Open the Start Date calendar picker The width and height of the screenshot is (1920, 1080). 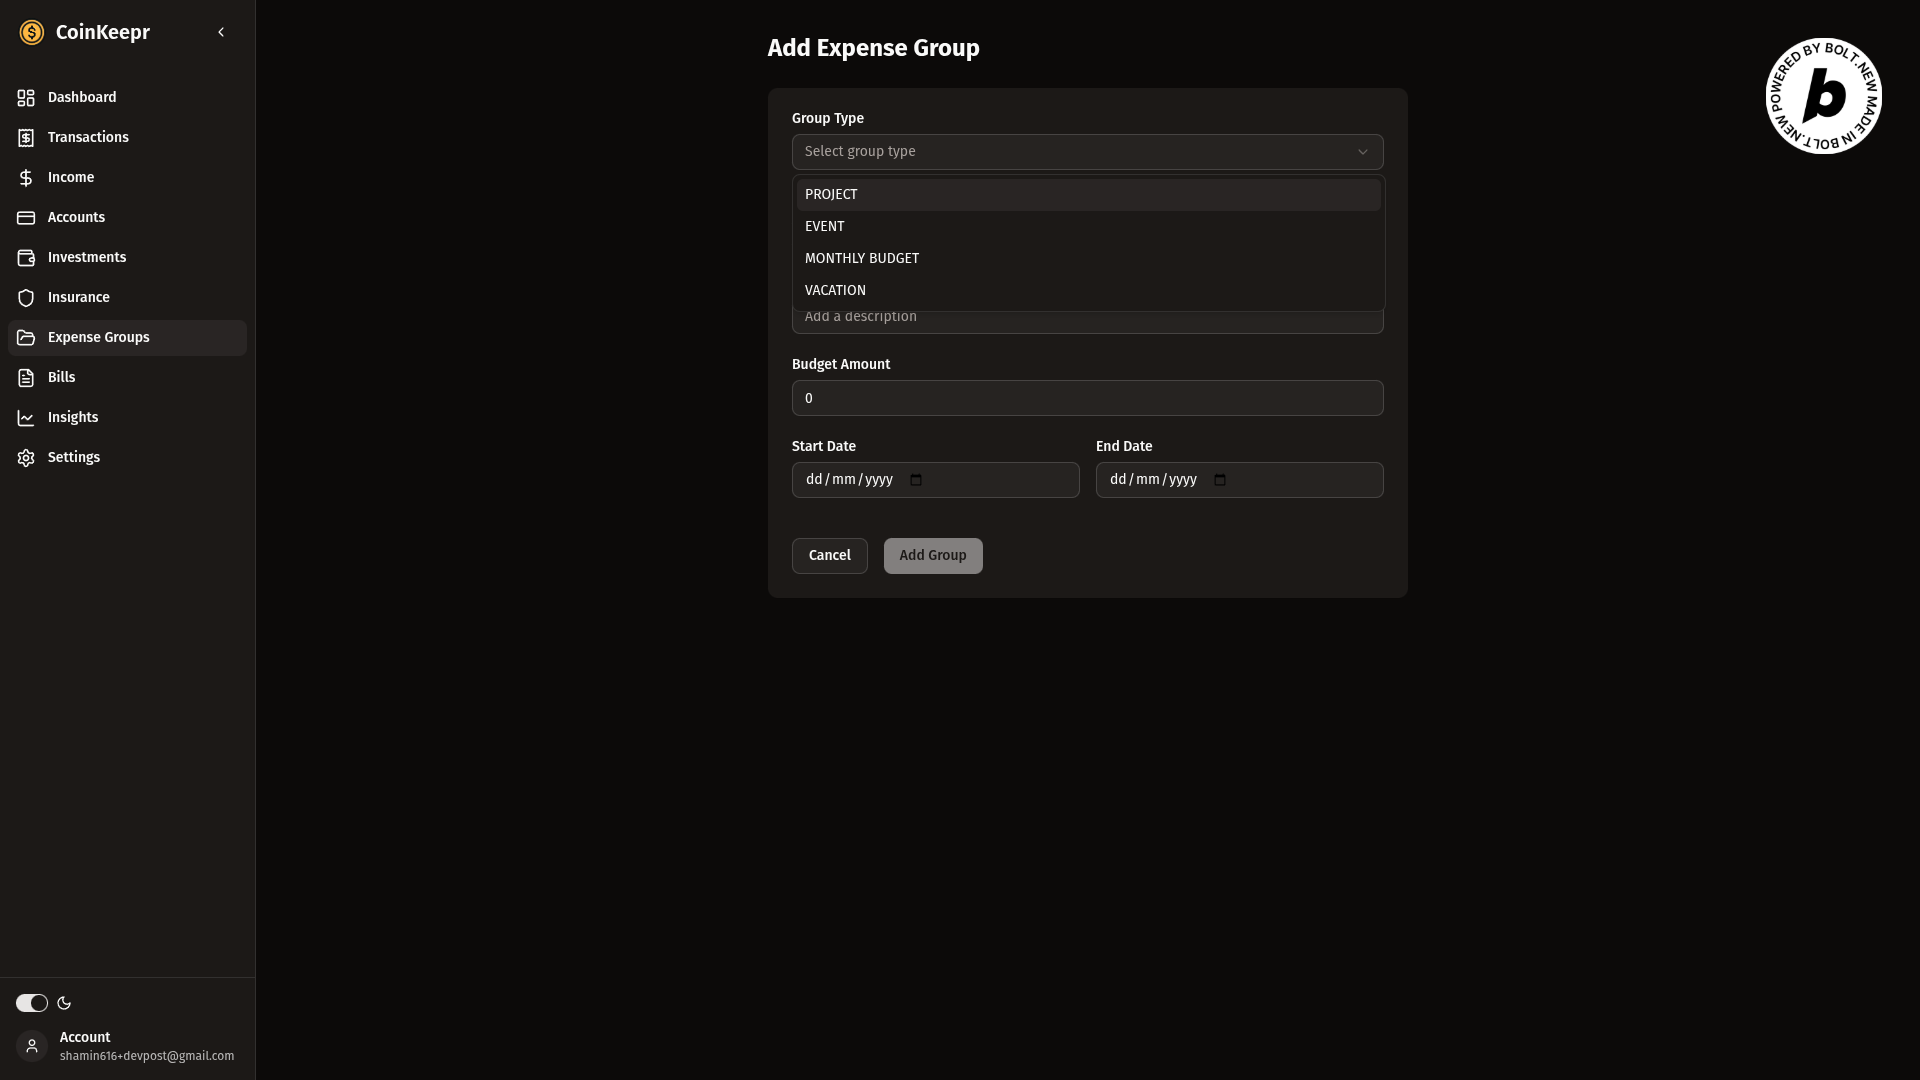click(916, 480)
